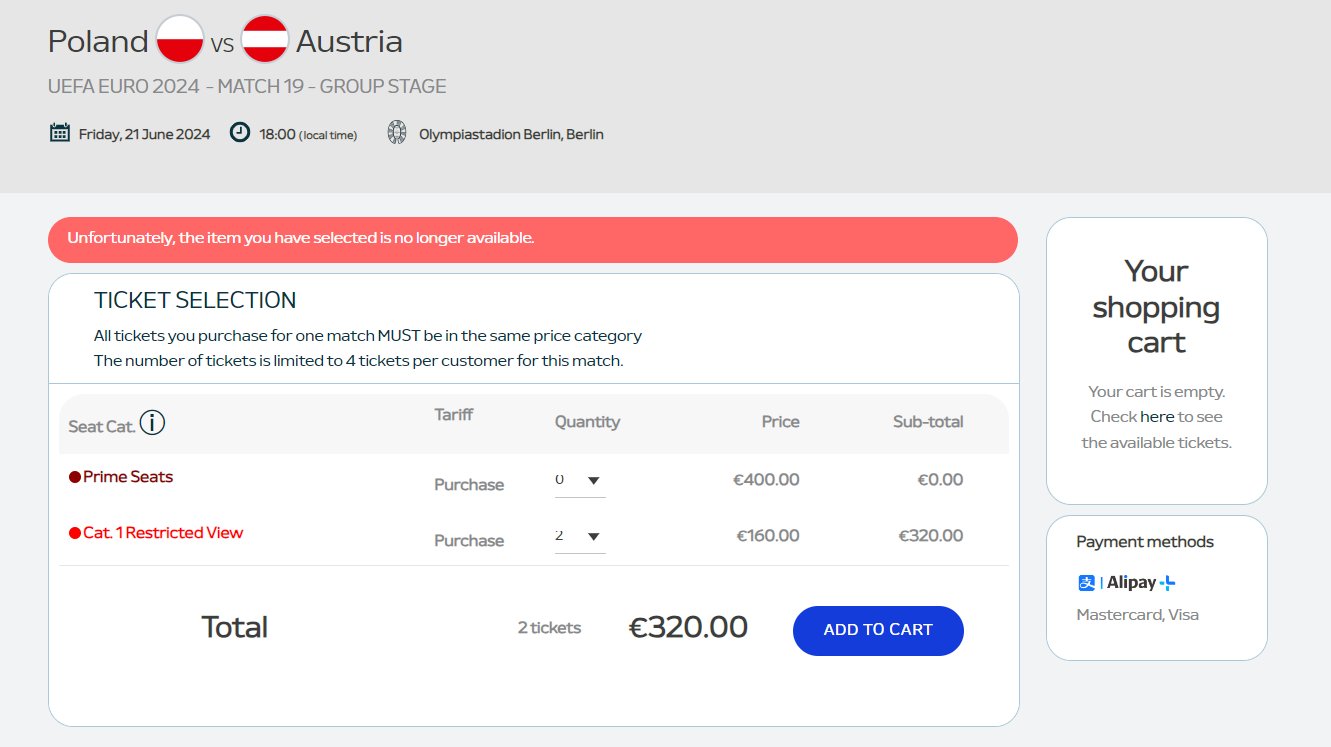The image size is (1331, 747).
Task: Click the red Cat. 1 color dot
Action: pos(74,533)
